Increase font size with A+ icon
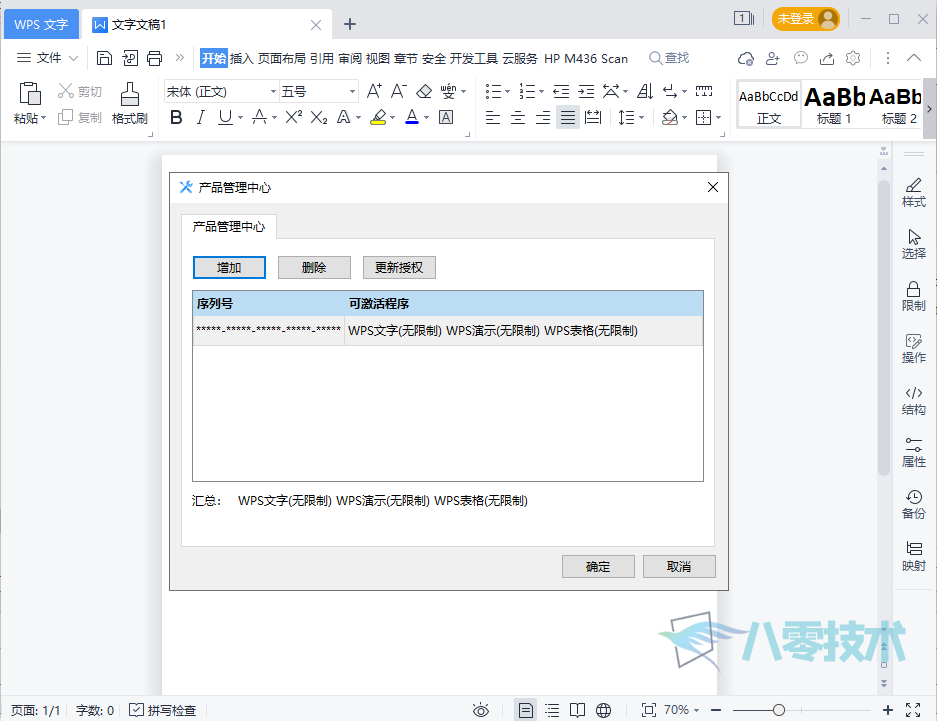Viewport: 937px width, 721px height. coord(374,91)
